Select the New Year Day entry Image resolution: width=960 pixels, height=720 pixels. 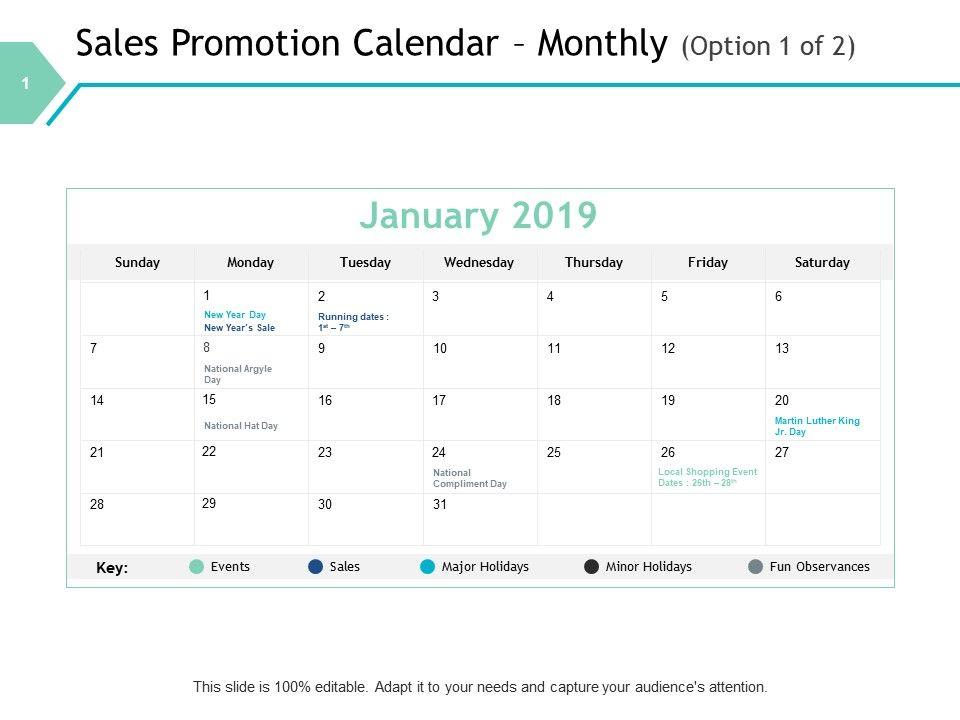tap(235, 315)
